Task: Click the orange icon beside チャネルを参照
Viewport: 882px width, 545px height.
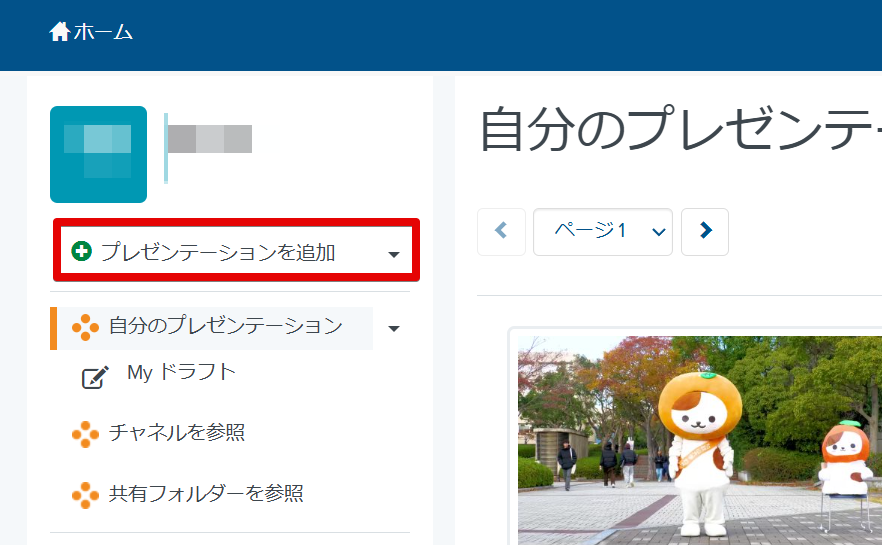Action: click(85, 434)
